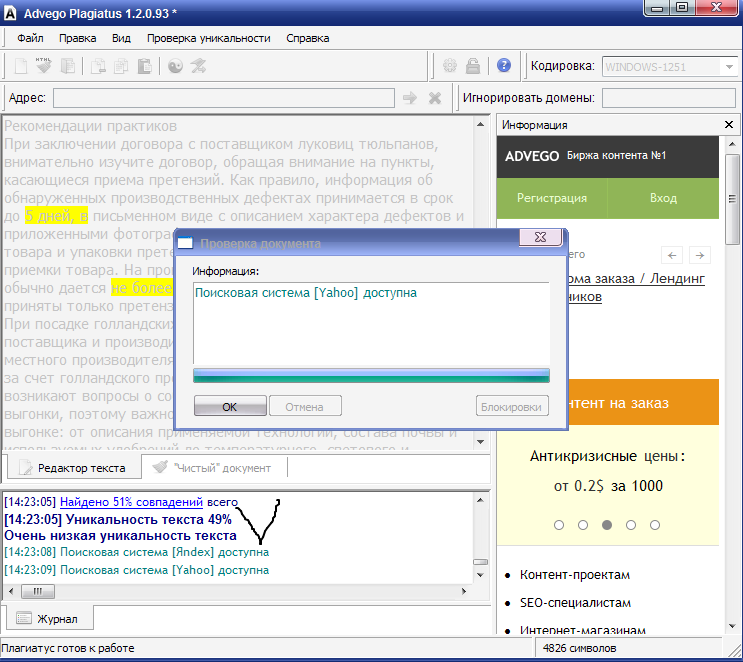Click the highlighted '5 дней, в' text
743x662 pixels.
[x=56, y=216]
